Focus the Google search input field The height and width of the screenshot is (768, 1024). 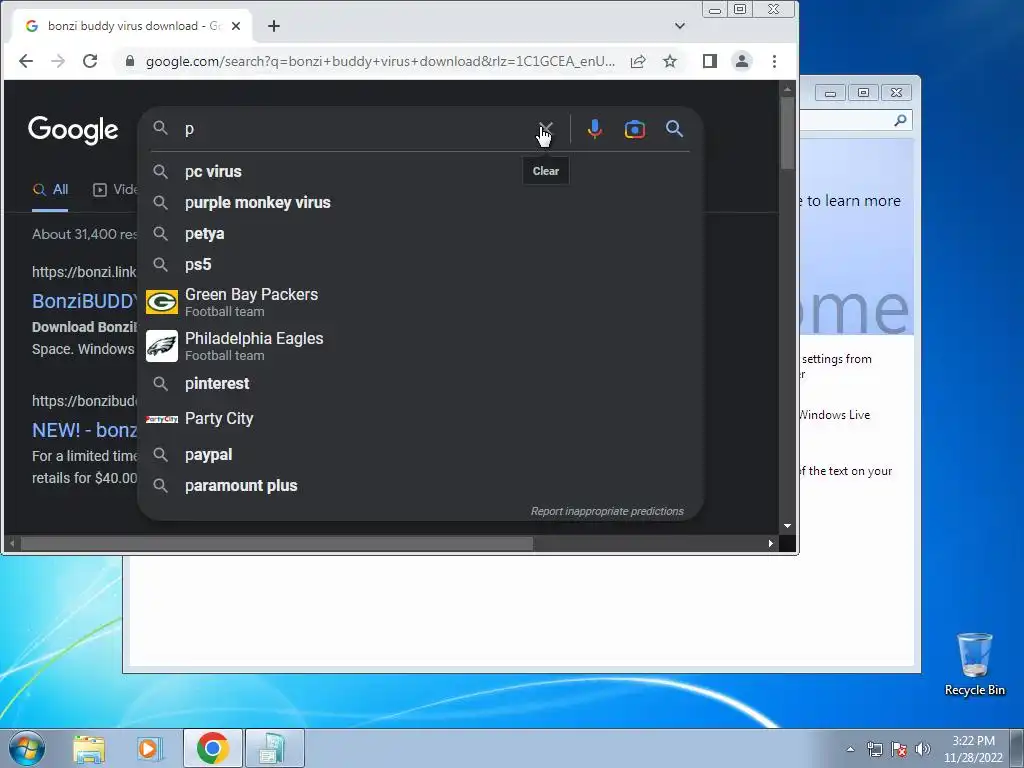tap(358, 129)
